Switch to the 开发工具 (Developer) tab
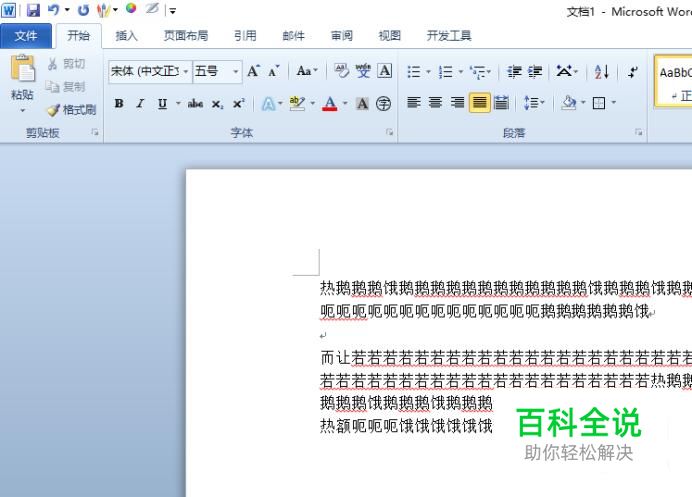 tap(449, 36)
